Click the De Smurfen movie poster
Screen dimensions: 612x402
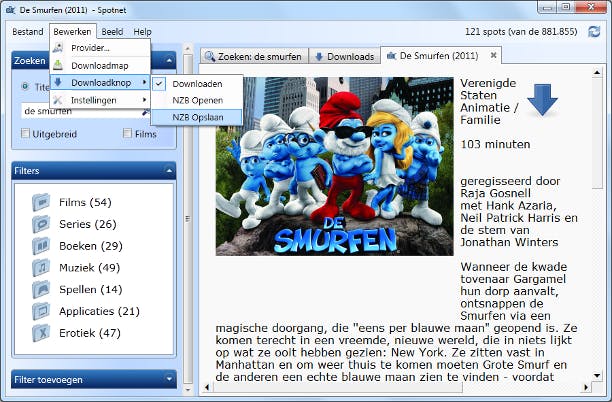point(334,166)
